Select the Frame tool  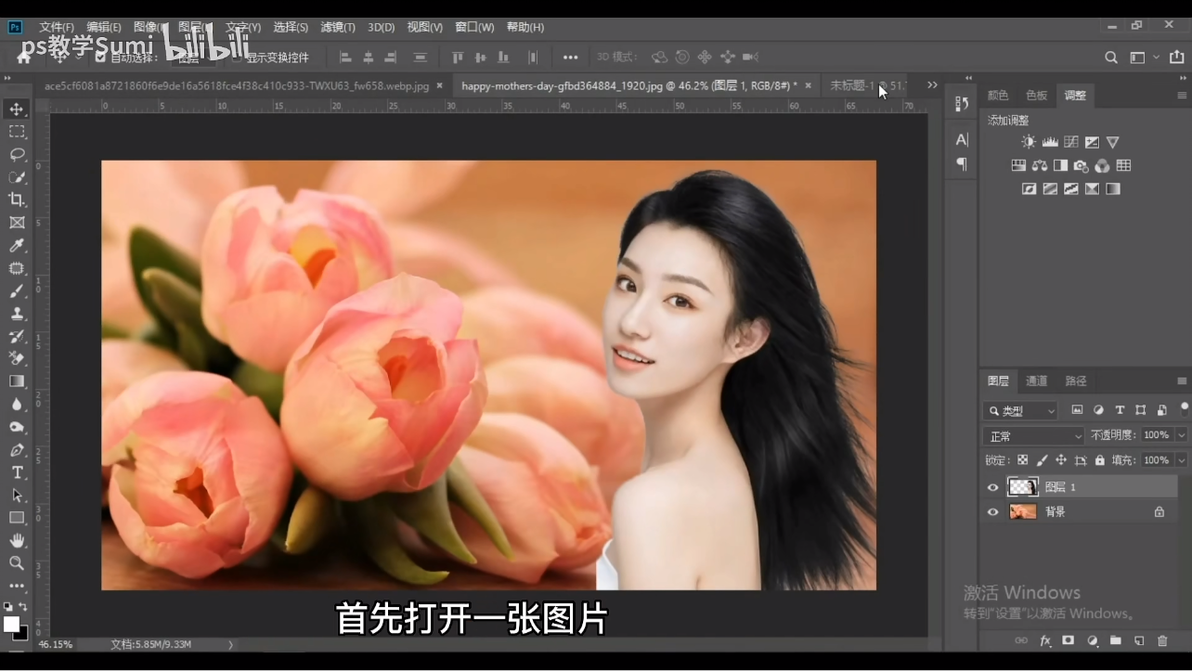pyautogui.click(x=17, y=223)
